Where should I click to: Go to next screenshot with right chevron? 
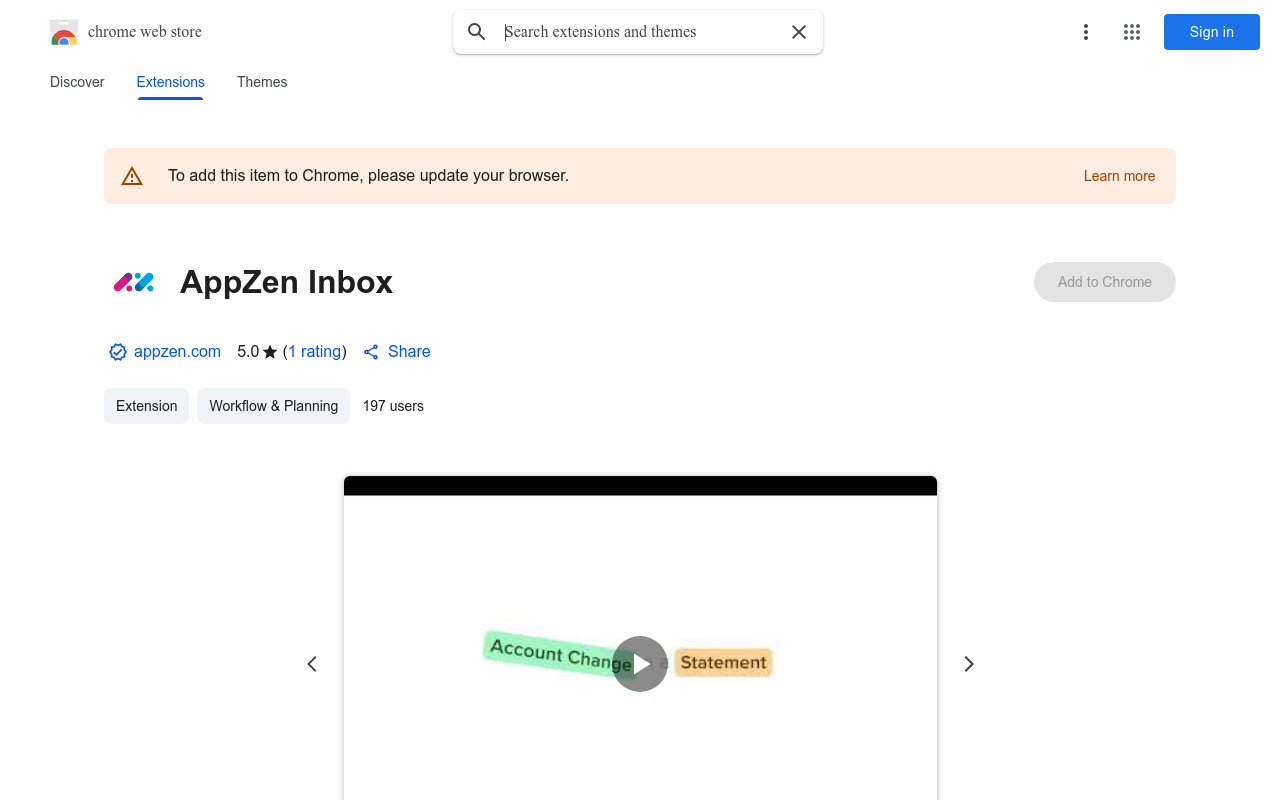(968, 664)
